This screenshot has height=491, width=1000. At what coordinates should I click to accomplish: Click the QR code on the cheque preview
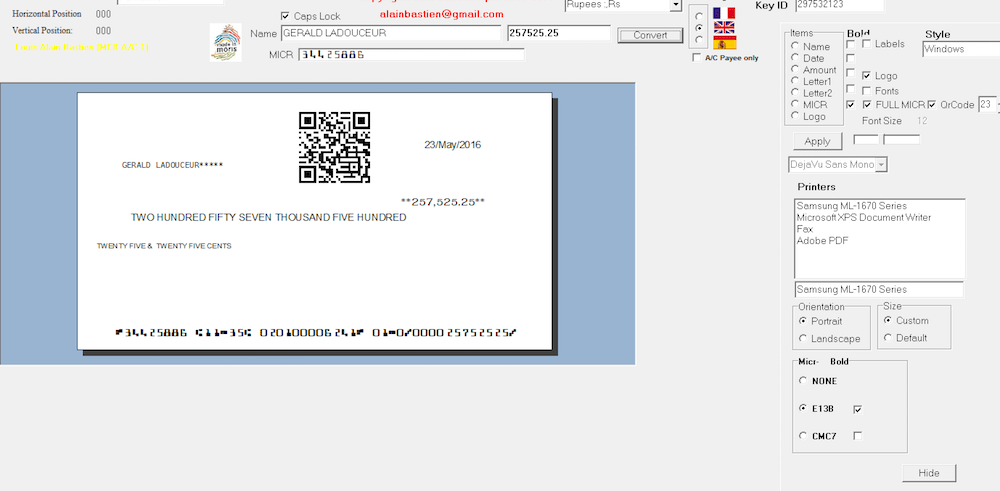click(335, 147)
